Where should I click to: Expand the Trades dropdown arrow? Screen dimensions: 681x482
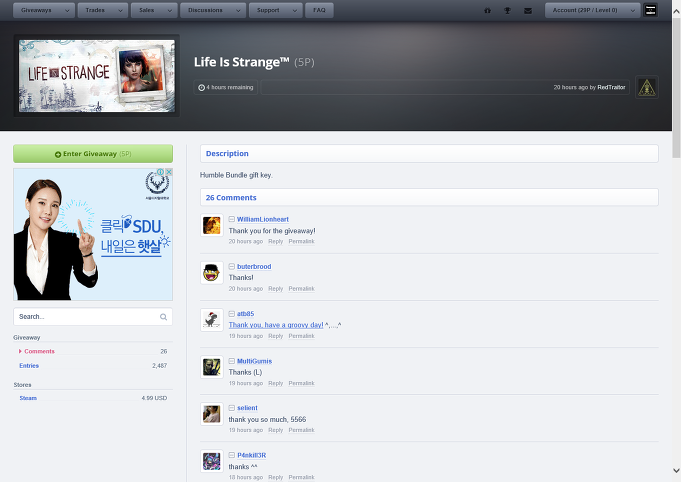[120, 10]
